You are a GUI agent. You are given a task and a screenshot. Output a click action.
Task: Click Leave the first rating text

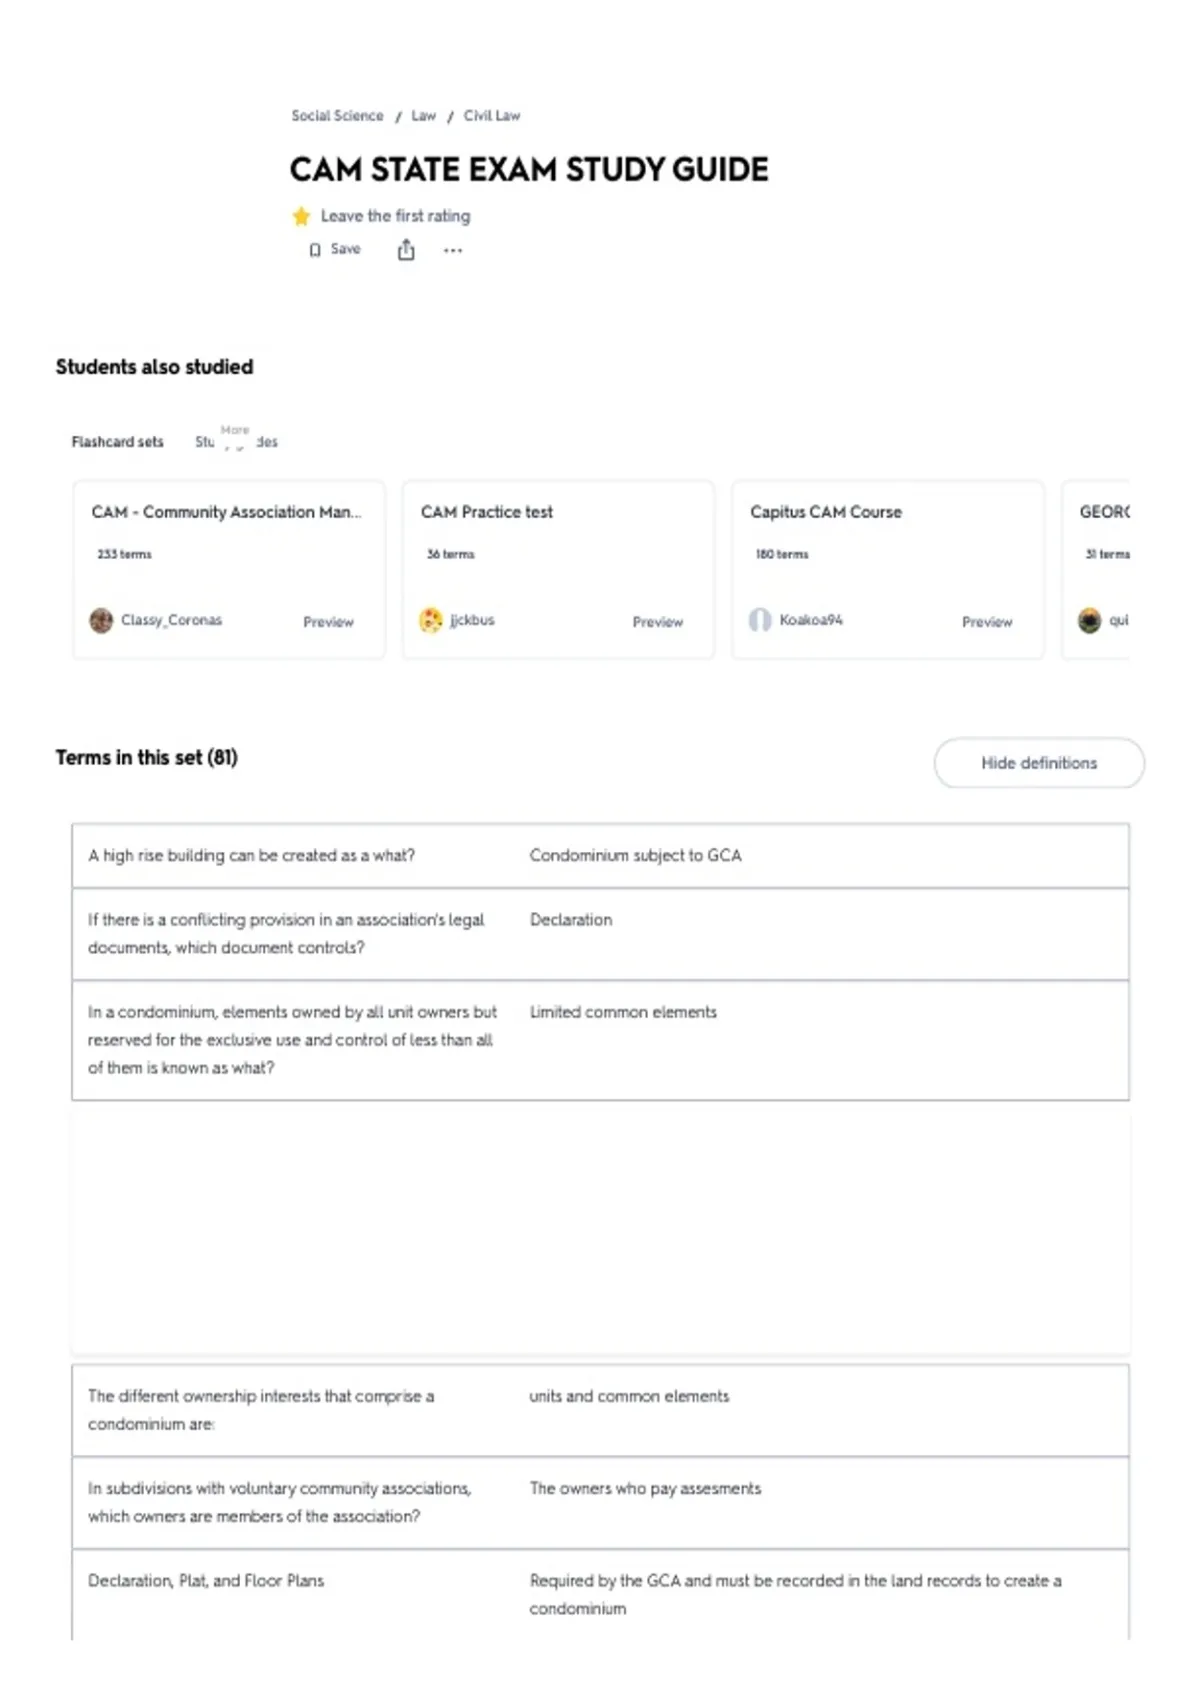pyautogui.click(x=395, y=216)
